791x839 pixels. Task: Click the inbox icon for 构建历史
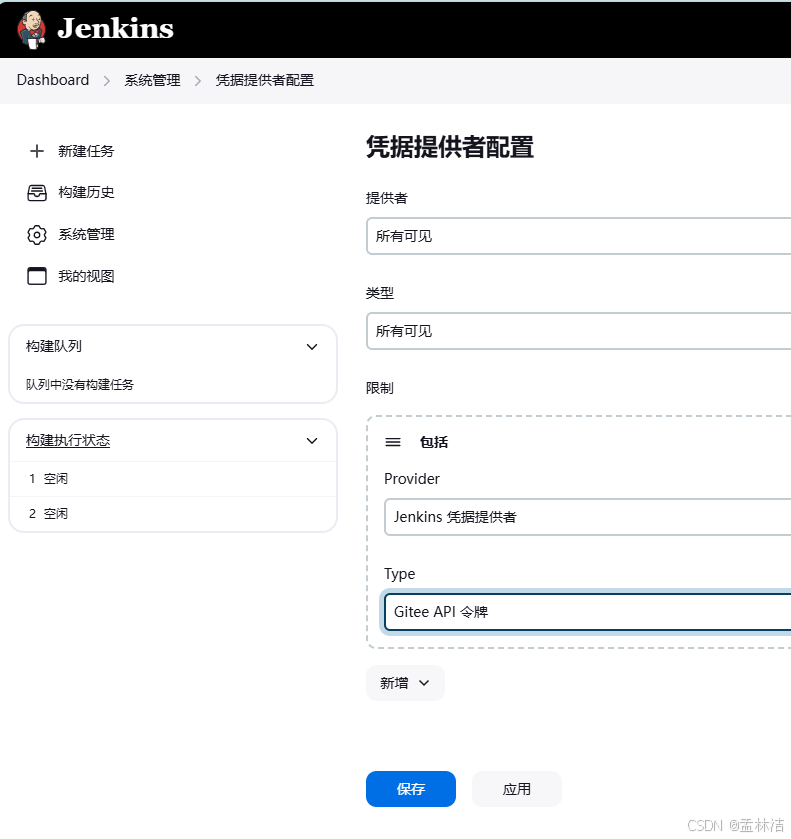(37, 193)
